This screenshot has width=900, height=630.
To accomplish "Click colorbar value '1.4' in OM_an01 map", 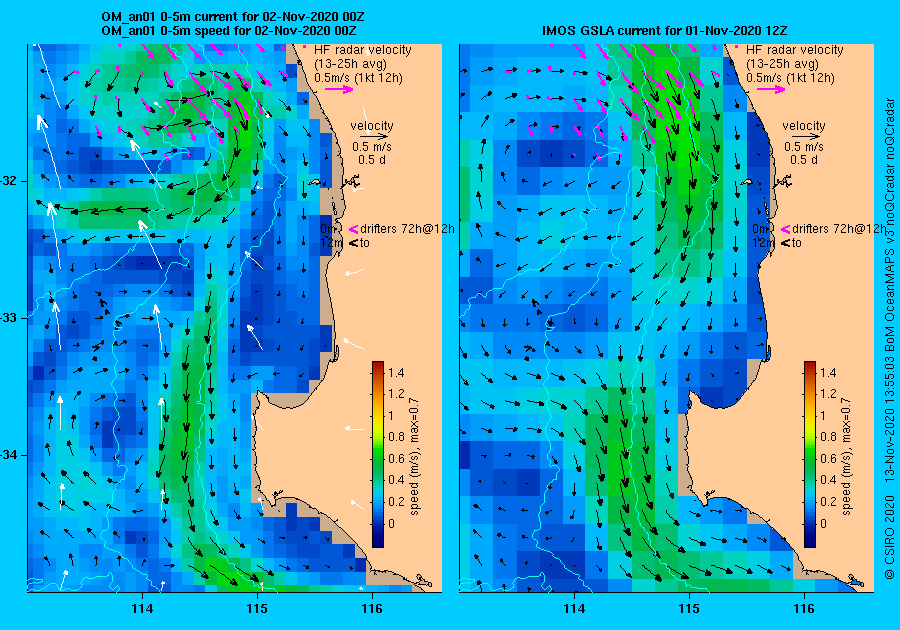I will coord(396,373).
